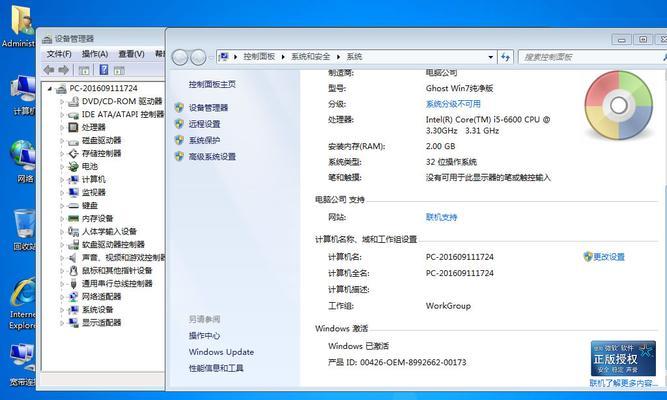Expand the 显示适配器 tree node arrow

click(x=62, y=323)
